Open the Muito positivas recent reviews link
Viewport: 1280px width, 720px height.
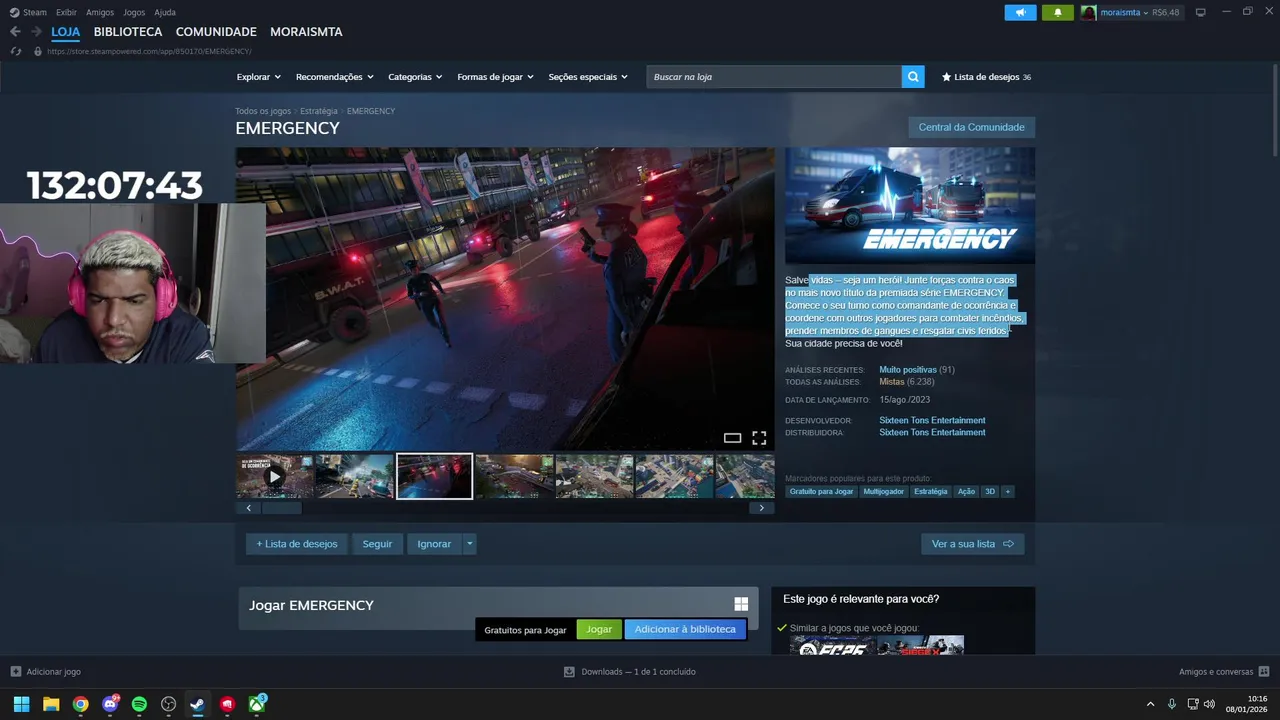pyautogui.click(x=908, y=370)
